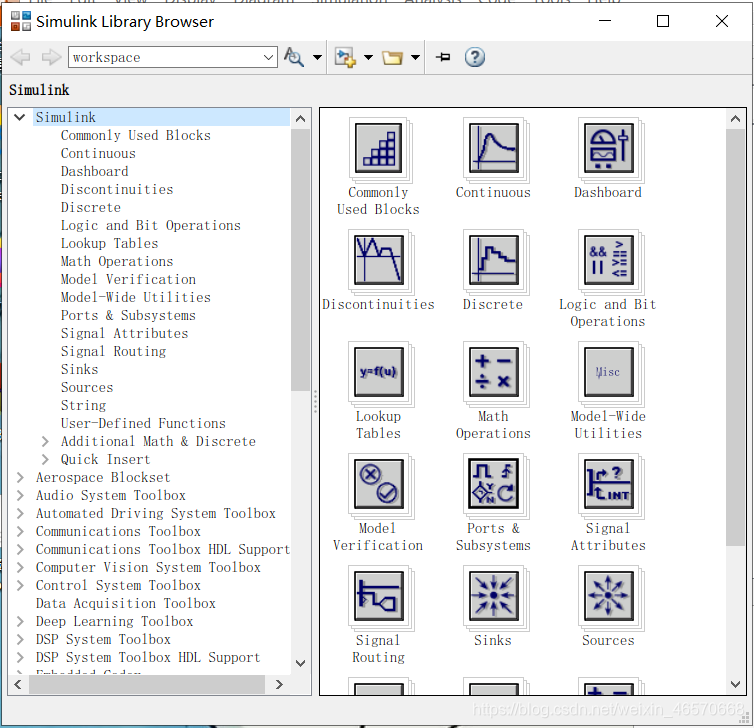The width and height of the screenshot is (754, 728).
Task: Select Discontinuities in the library tree
Action: 117,189
